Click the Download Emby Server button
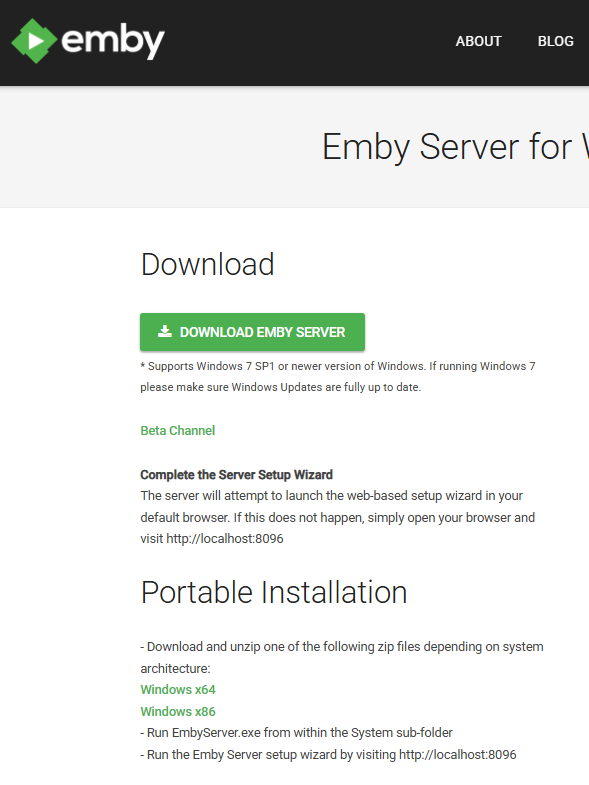Image resolution: width=589 pixels, height=785 pixels. [x=252, y=332]
